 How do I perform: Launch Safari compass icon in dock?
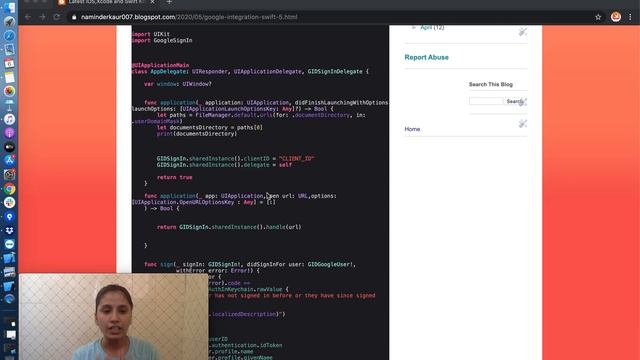pyautogui.click(x=9, y=36)
